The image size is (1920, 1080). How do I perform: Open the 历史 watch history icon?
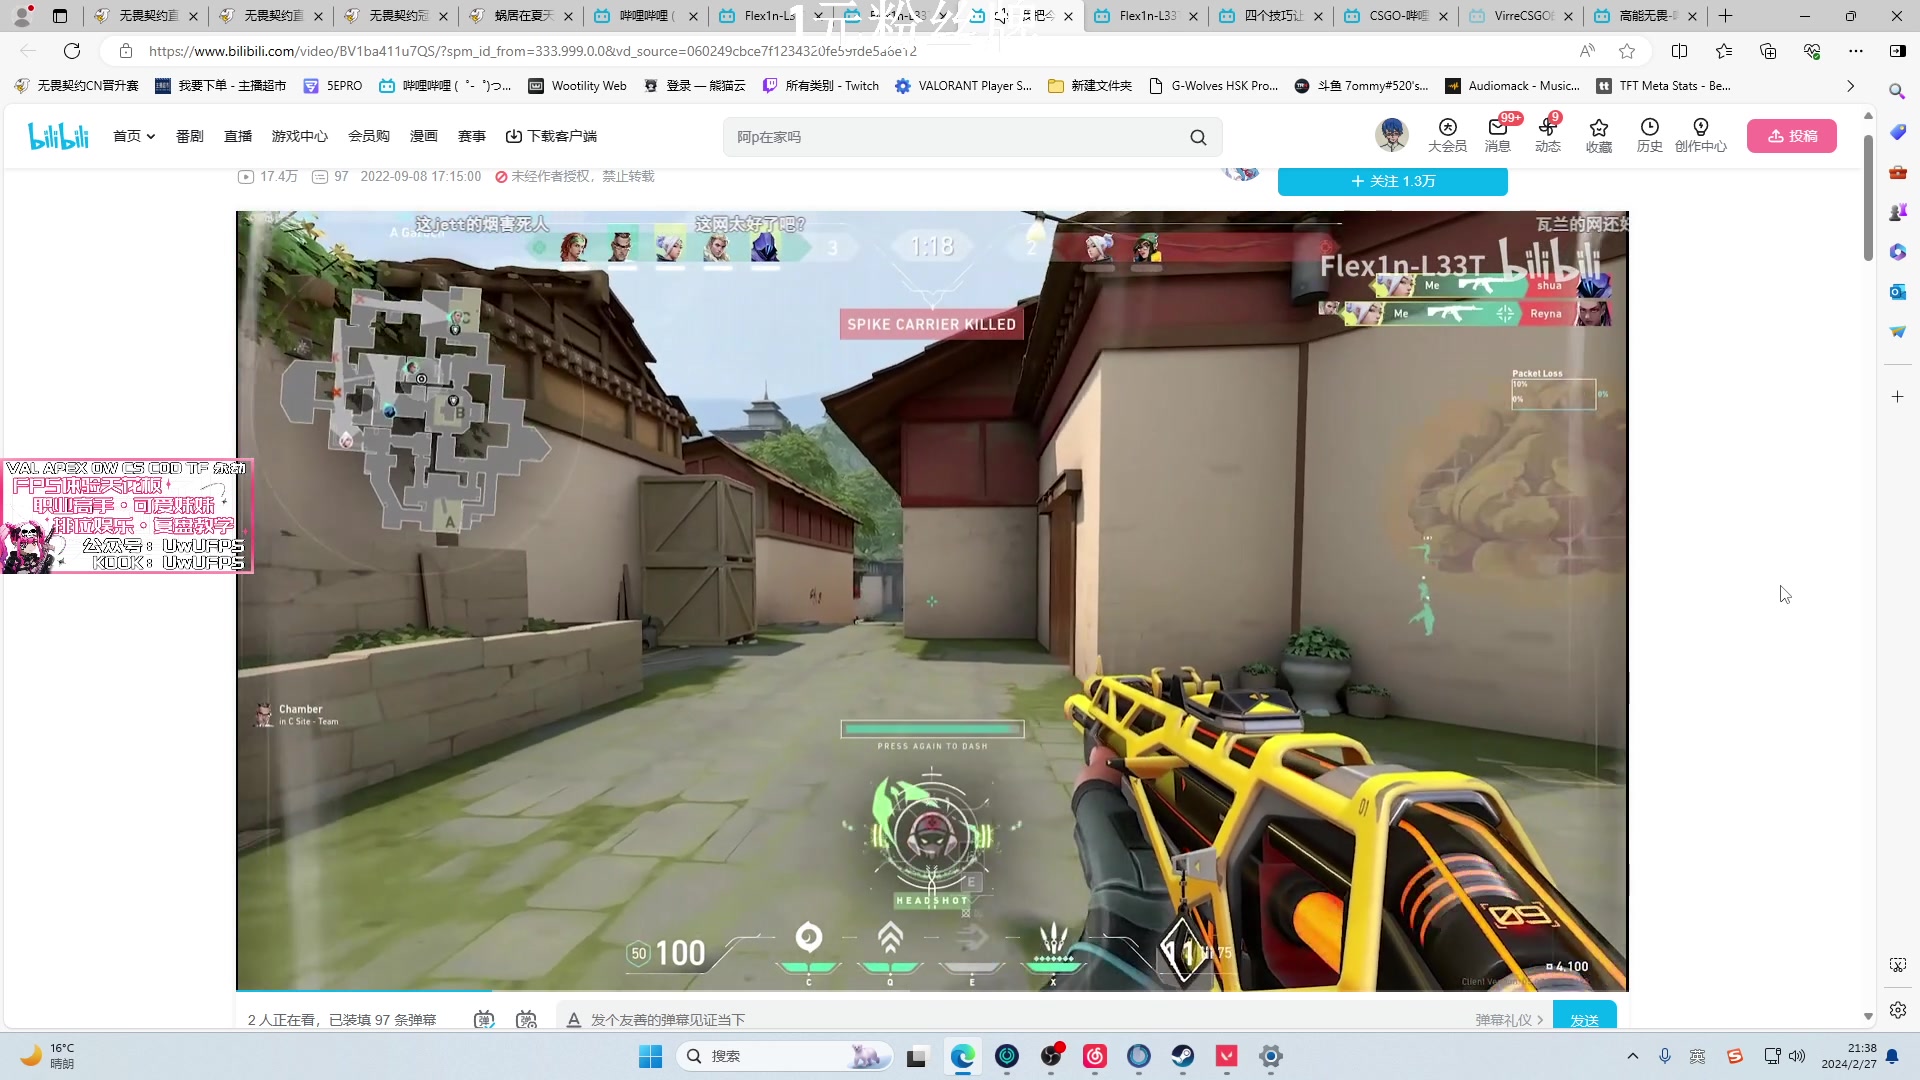coord(1649,135)
